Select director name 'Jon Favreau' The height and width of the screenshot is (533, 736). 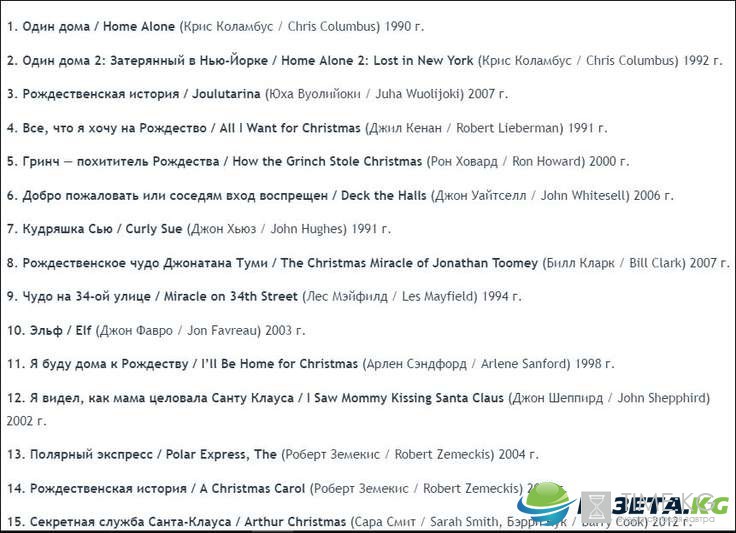(x=222, y=330)
